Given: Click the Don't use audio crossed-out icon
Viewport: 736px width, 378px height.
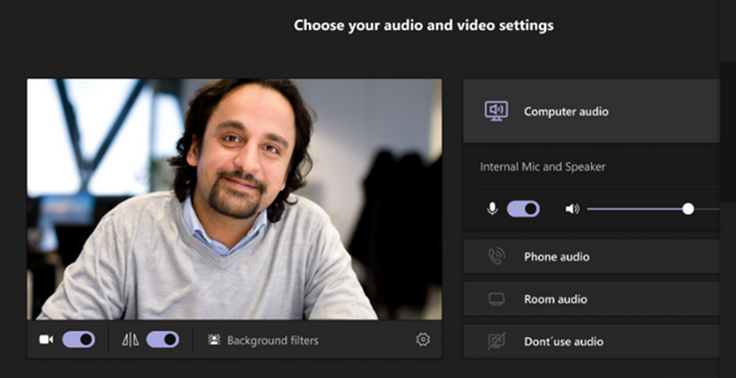Looking at the screenshot, I should pos(496,341).
